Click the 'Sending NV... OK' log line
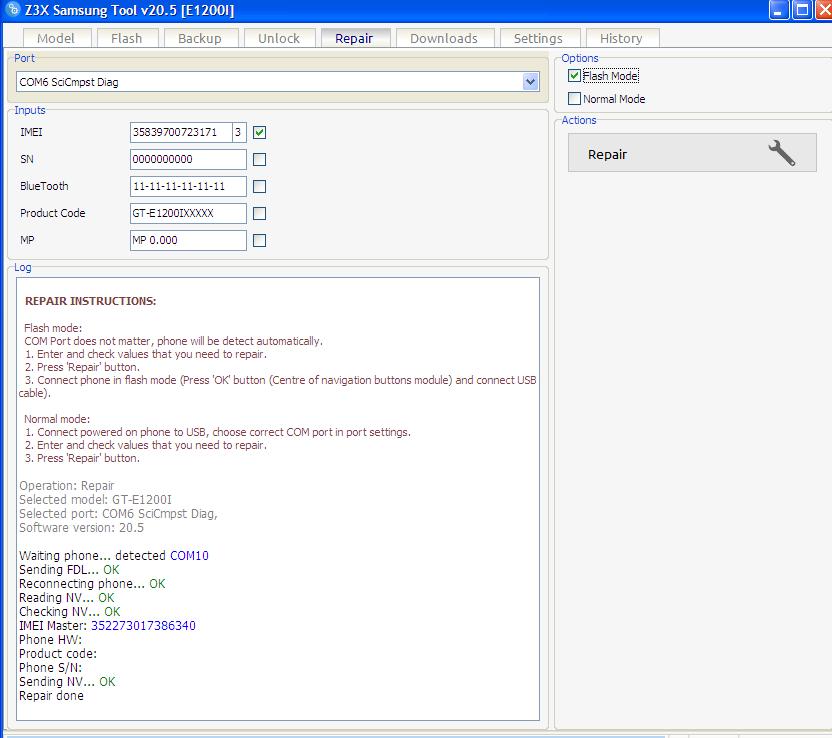Image resolution: width=832 pixels, height=738 pixels. 67,682
